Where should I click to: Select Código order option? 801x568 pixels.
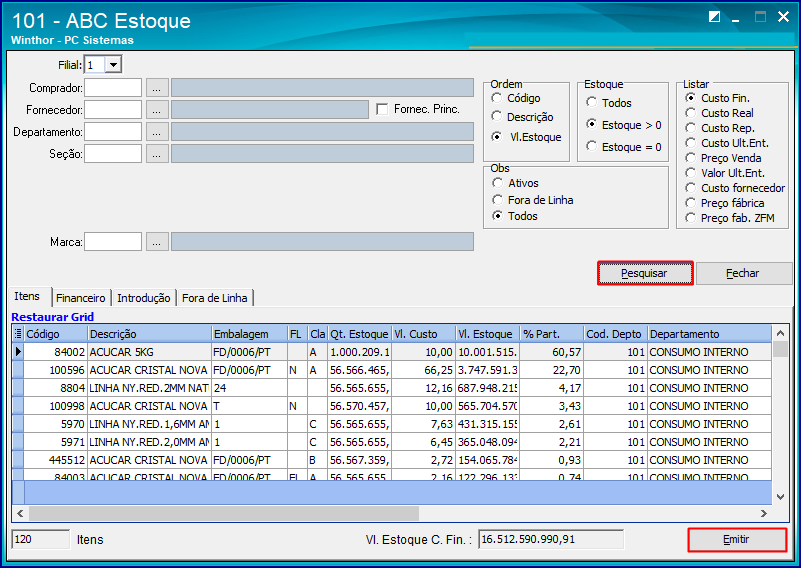point(497,98)
